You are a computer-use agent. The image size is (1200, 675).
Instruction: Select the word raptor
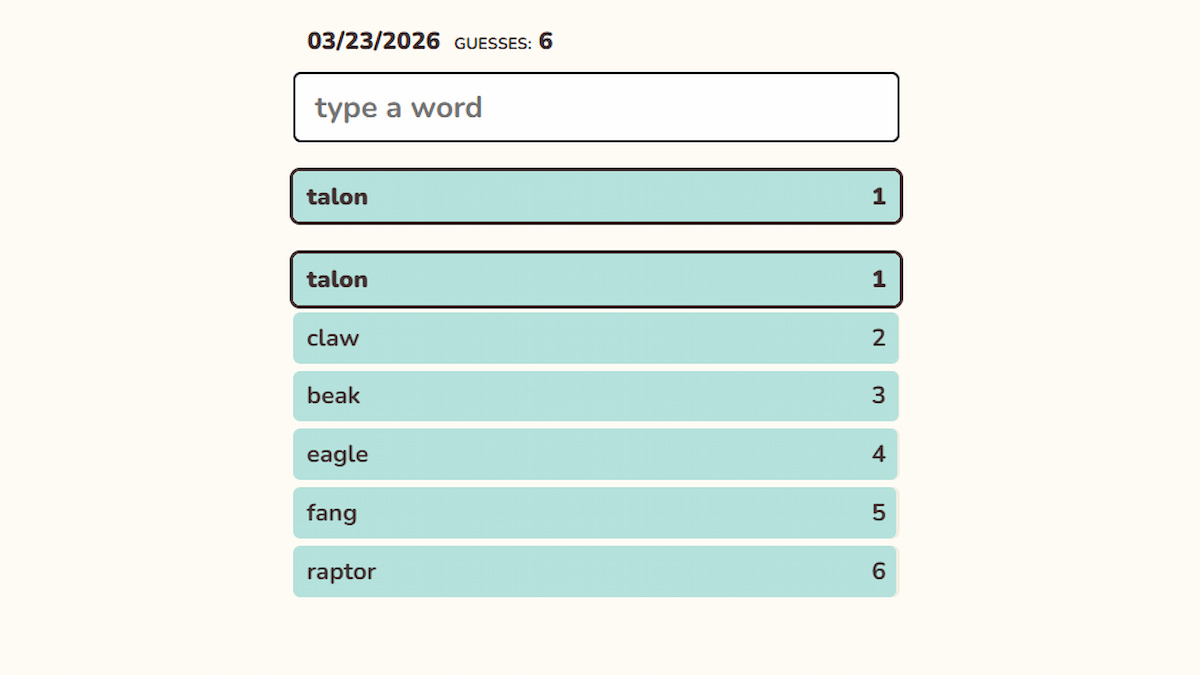point(341,572)
